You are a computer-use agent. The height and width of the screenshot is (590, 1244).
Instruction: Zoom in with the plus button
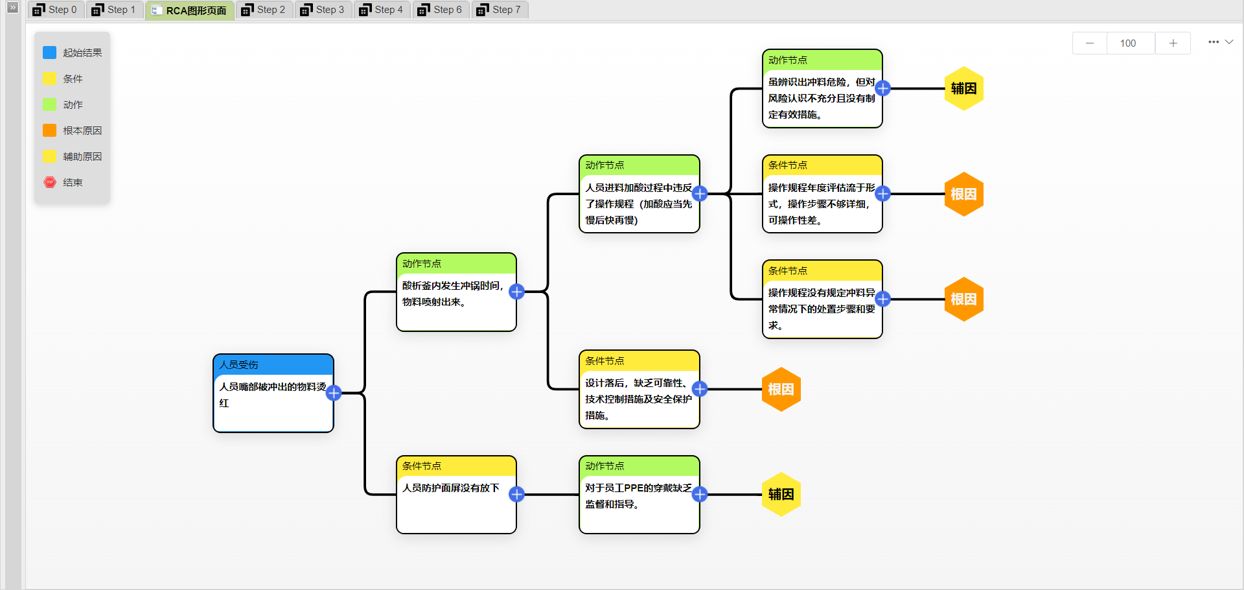(x=1172, y=43)
